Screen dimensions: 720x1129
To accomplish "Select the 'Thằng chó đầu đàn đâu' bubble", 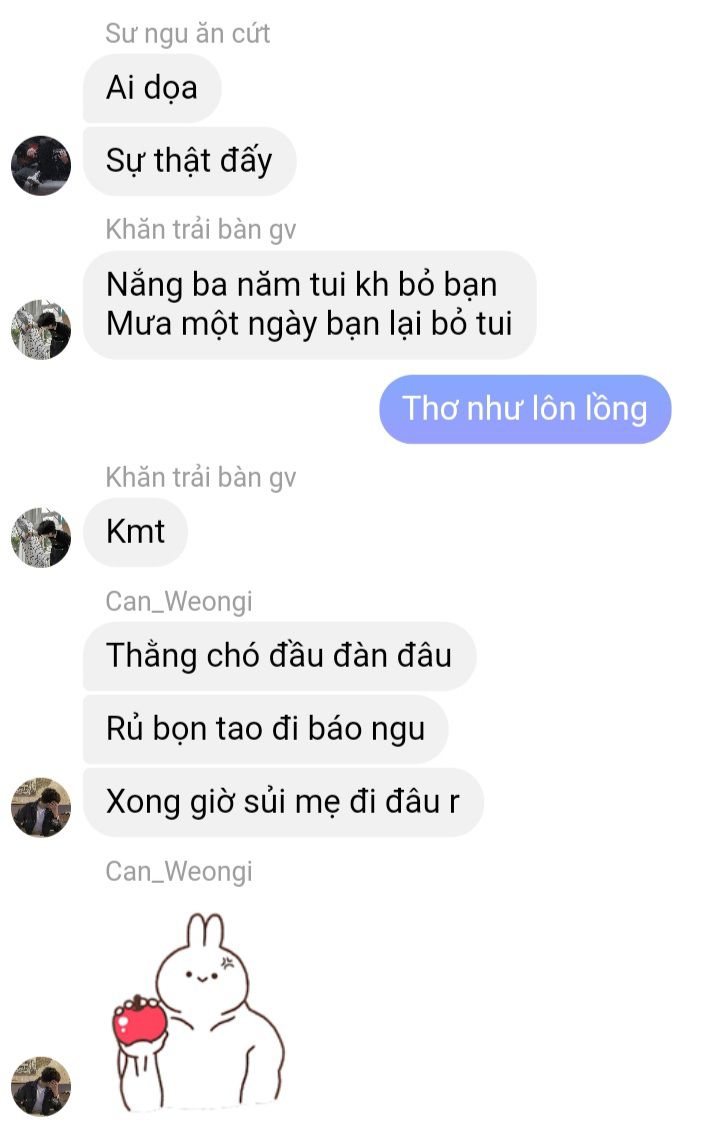I will point(279,656).
